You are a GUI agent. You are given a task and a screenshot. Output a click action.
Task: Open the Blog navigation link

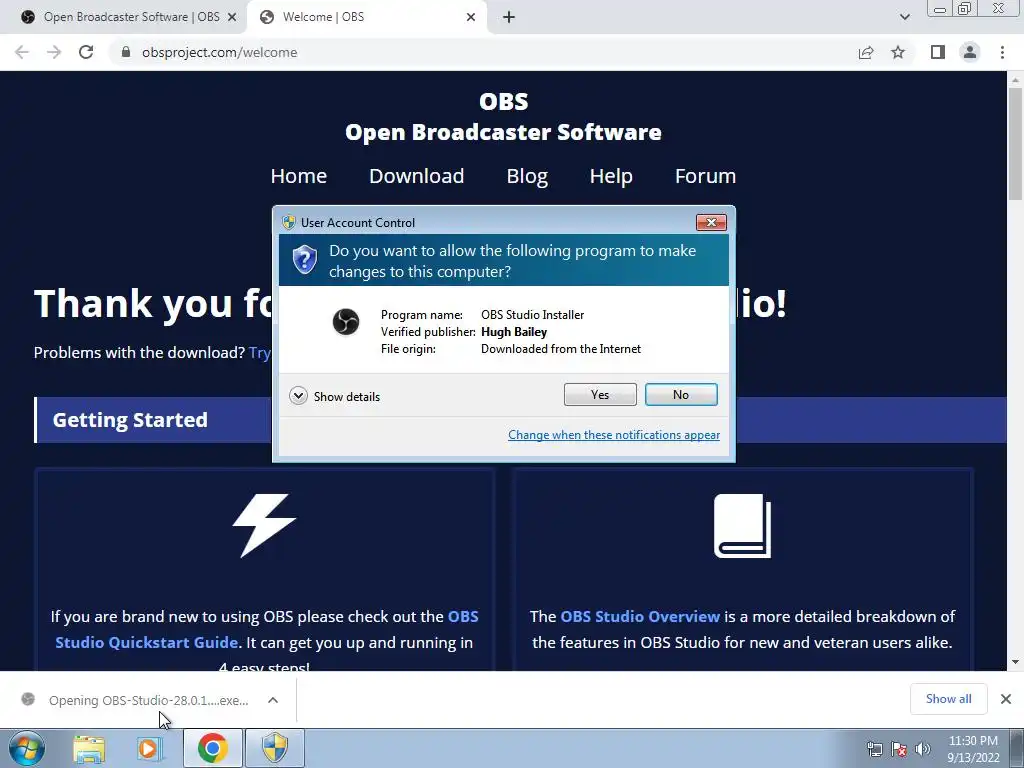[x=527, y=176]
